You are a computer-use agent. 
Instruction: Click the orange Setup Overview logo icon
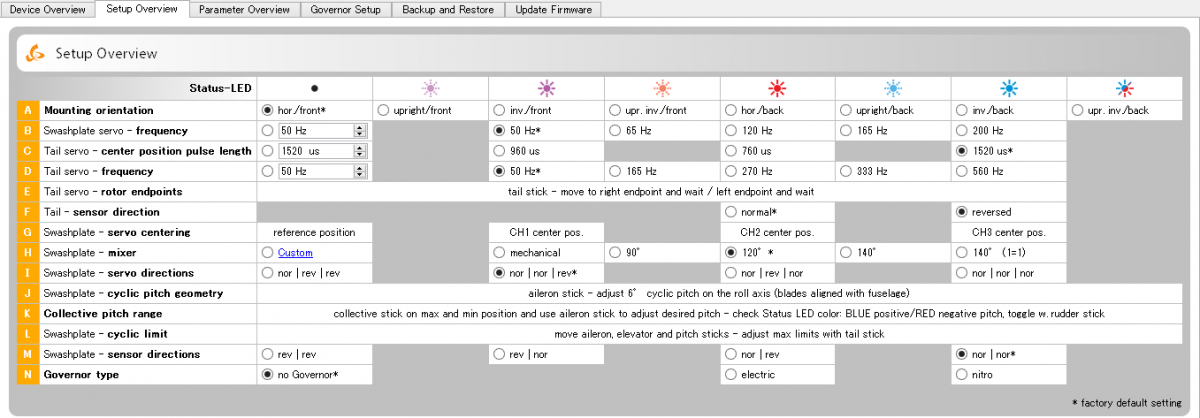36,52
